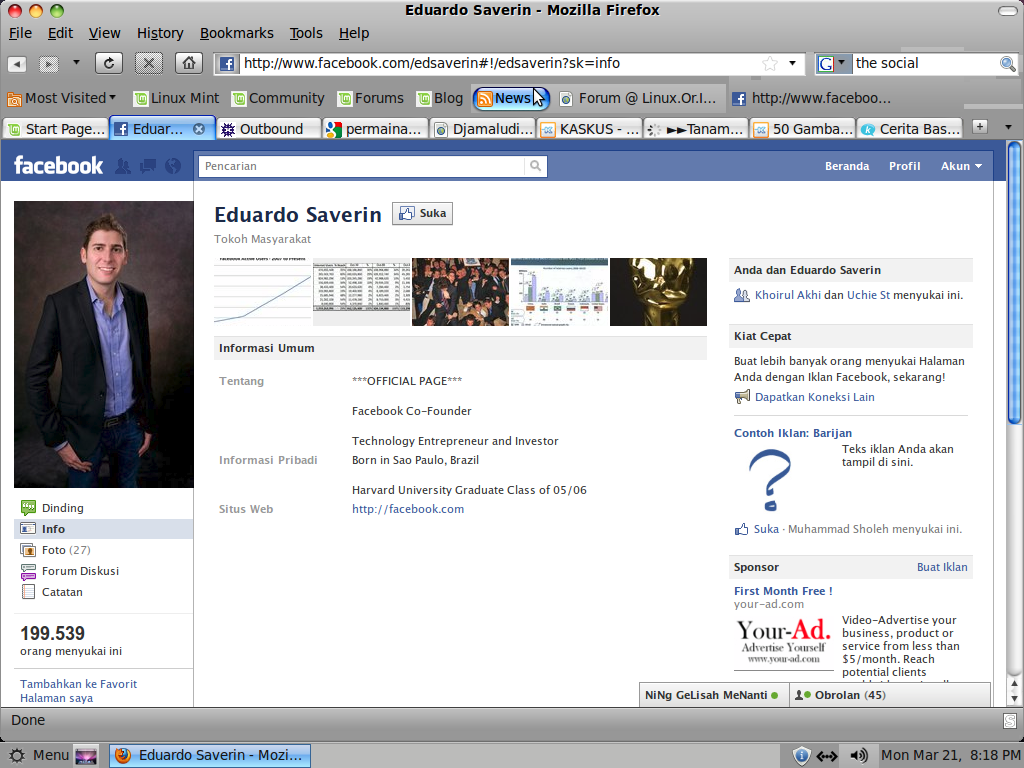1024x768 pixels.
Task: Open the News bookmark feed
Action: click(511, 98)
